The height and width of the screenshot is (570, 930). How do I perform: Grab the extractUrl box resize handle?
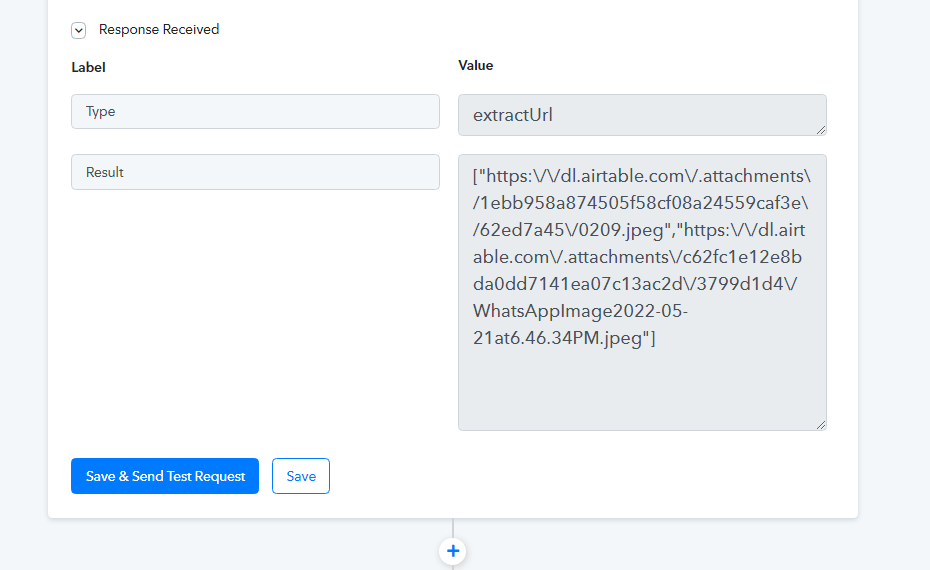click(821, 130)
